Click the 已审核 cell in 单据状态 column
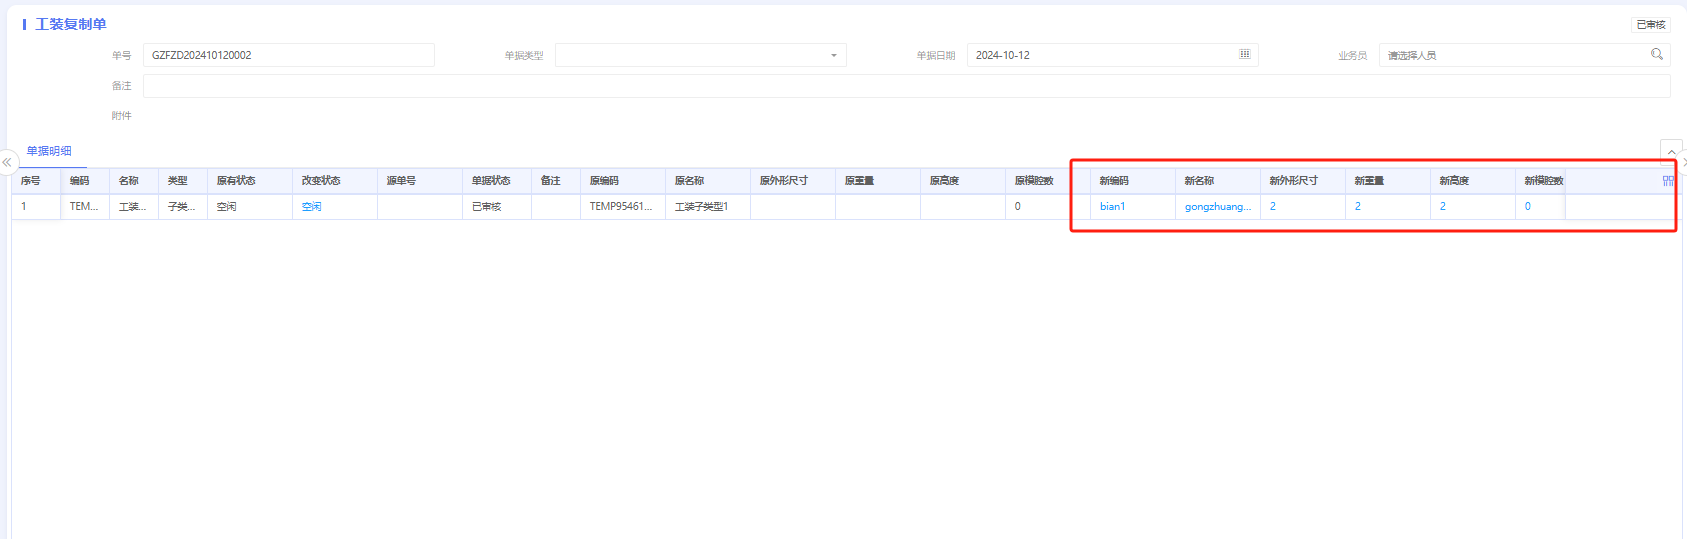 486,207
